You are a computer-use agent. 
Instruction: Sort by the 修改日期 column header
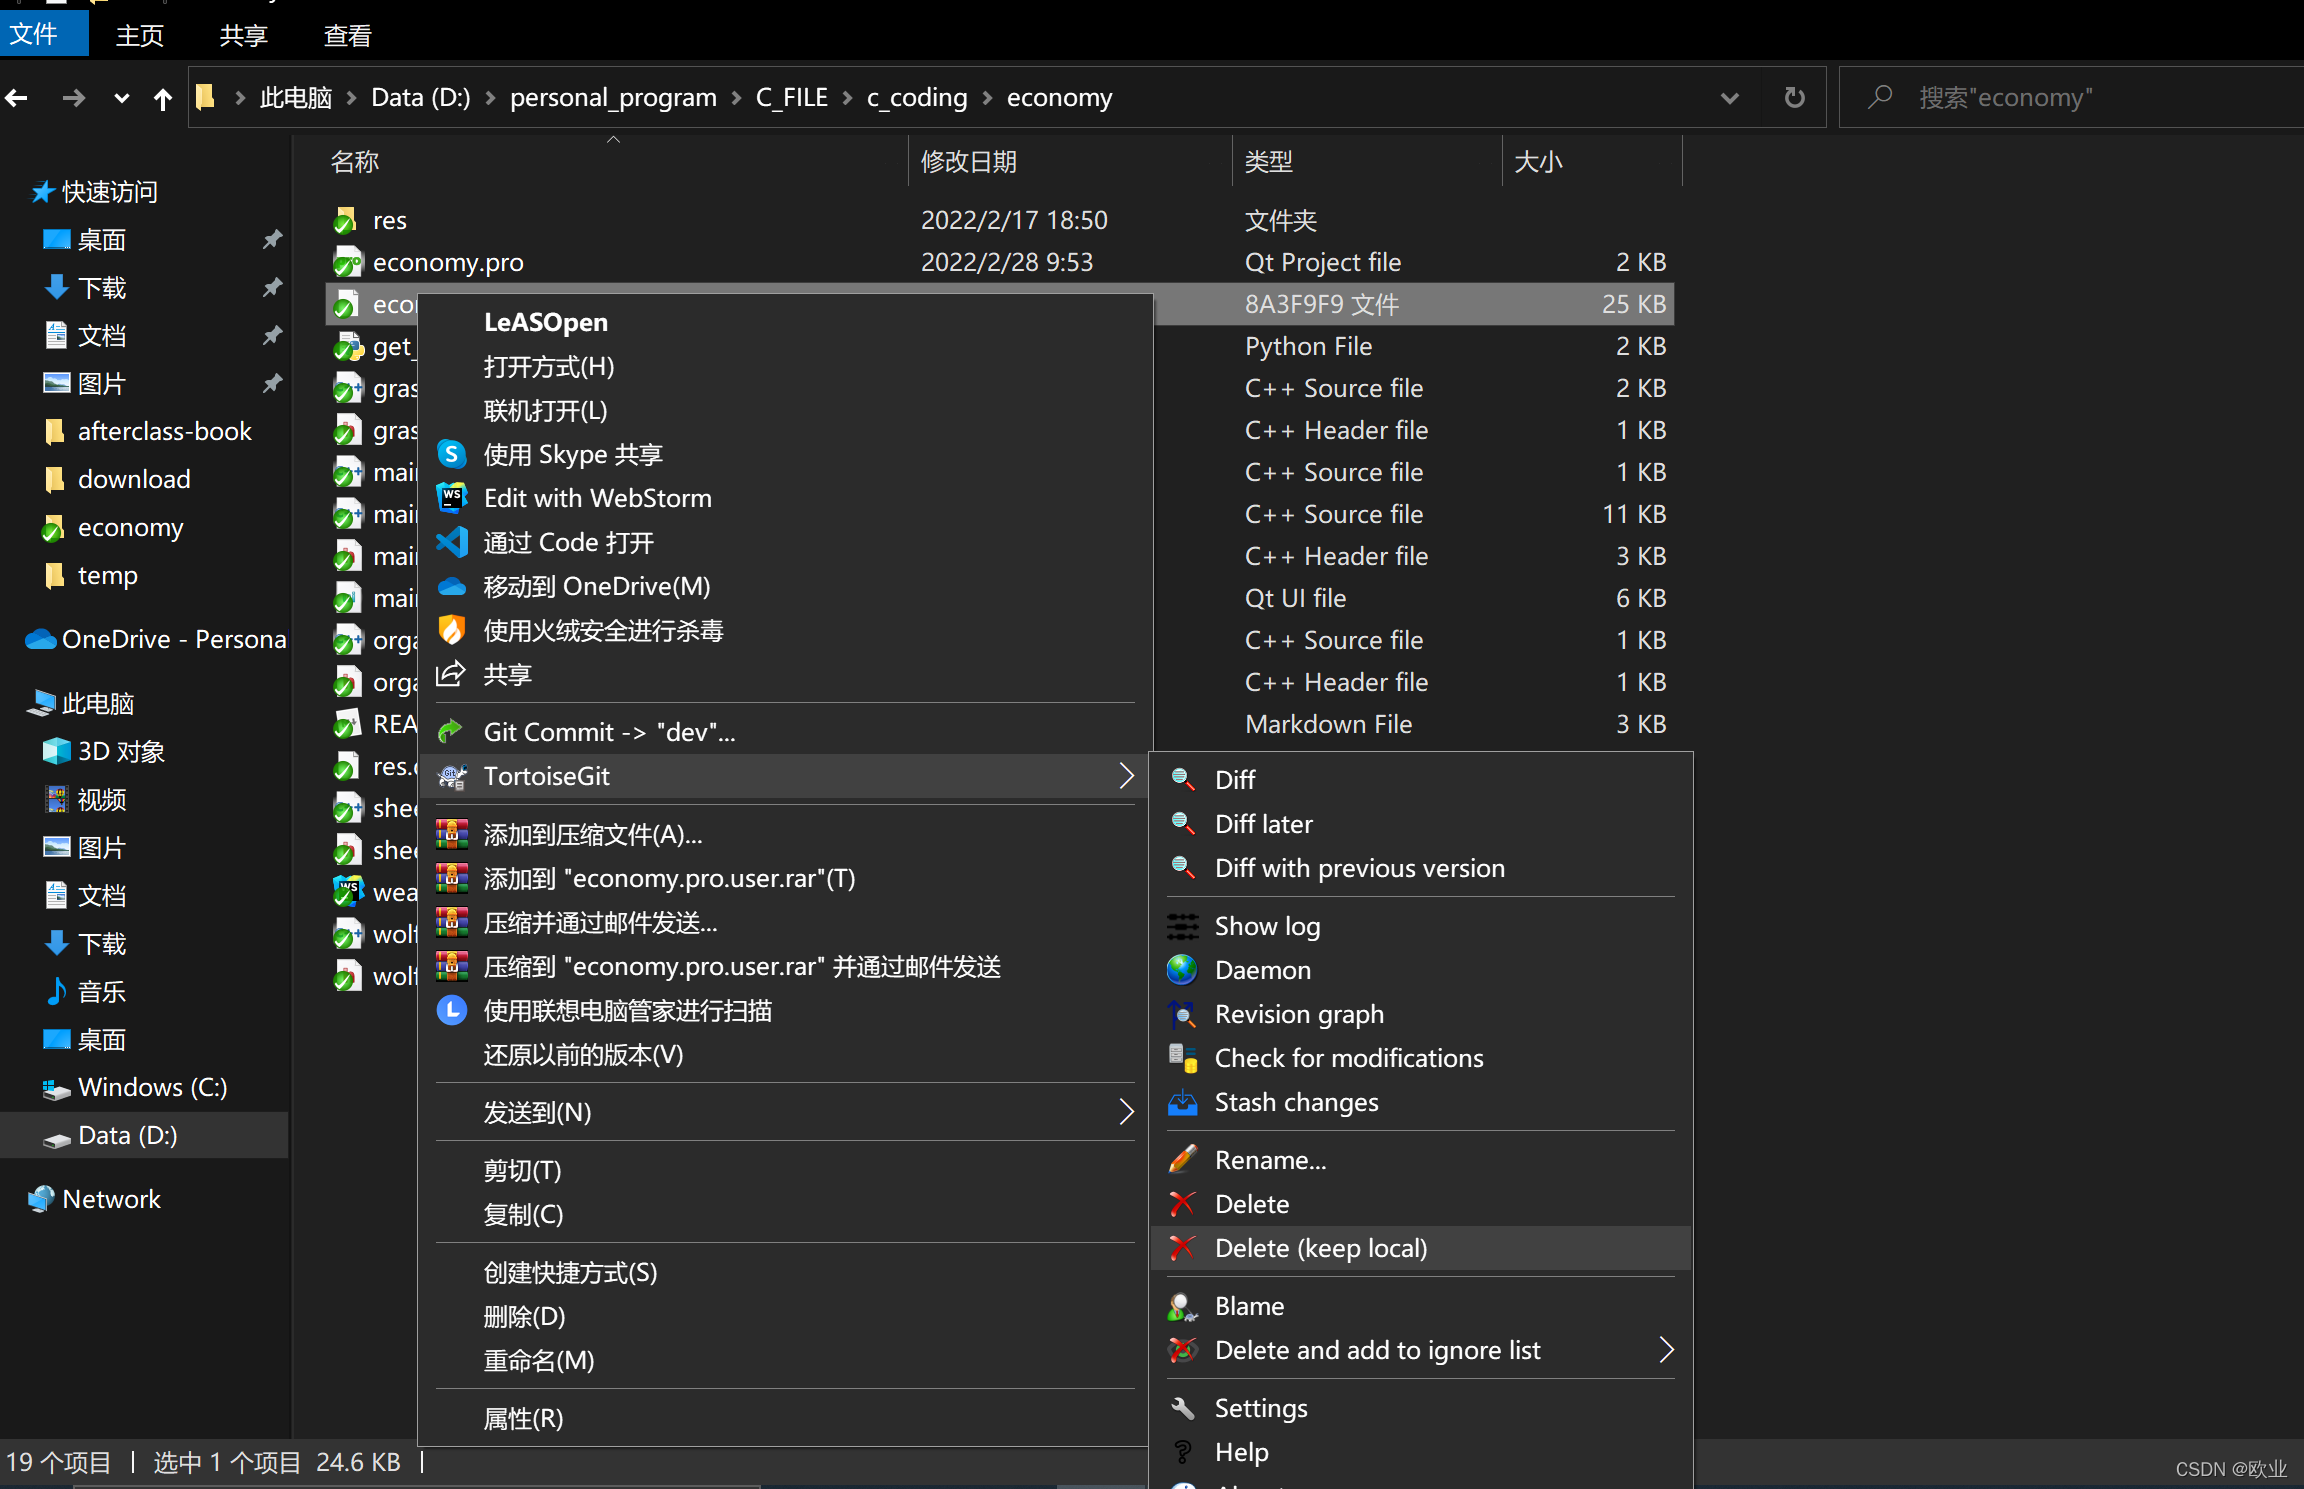[x=968, y=162]
